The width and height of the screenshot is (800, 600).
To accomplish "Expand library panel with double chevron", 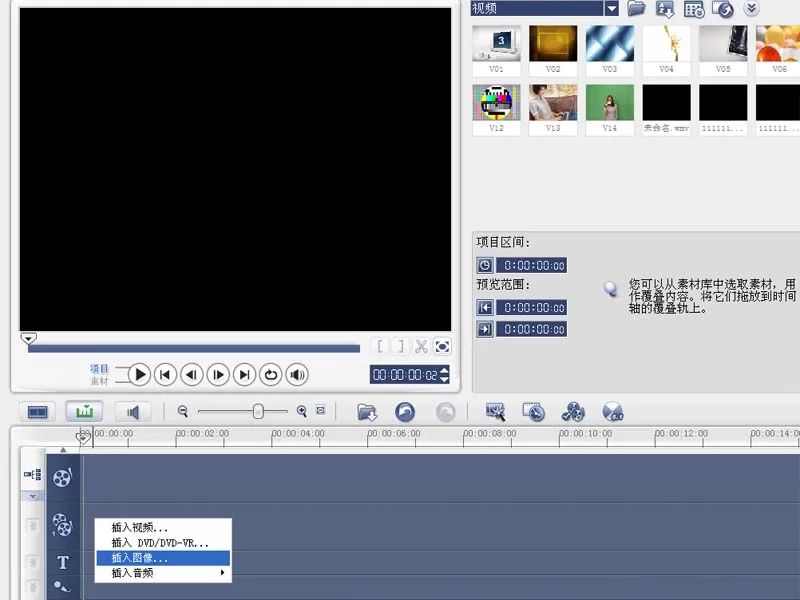I will click(751, 8).
